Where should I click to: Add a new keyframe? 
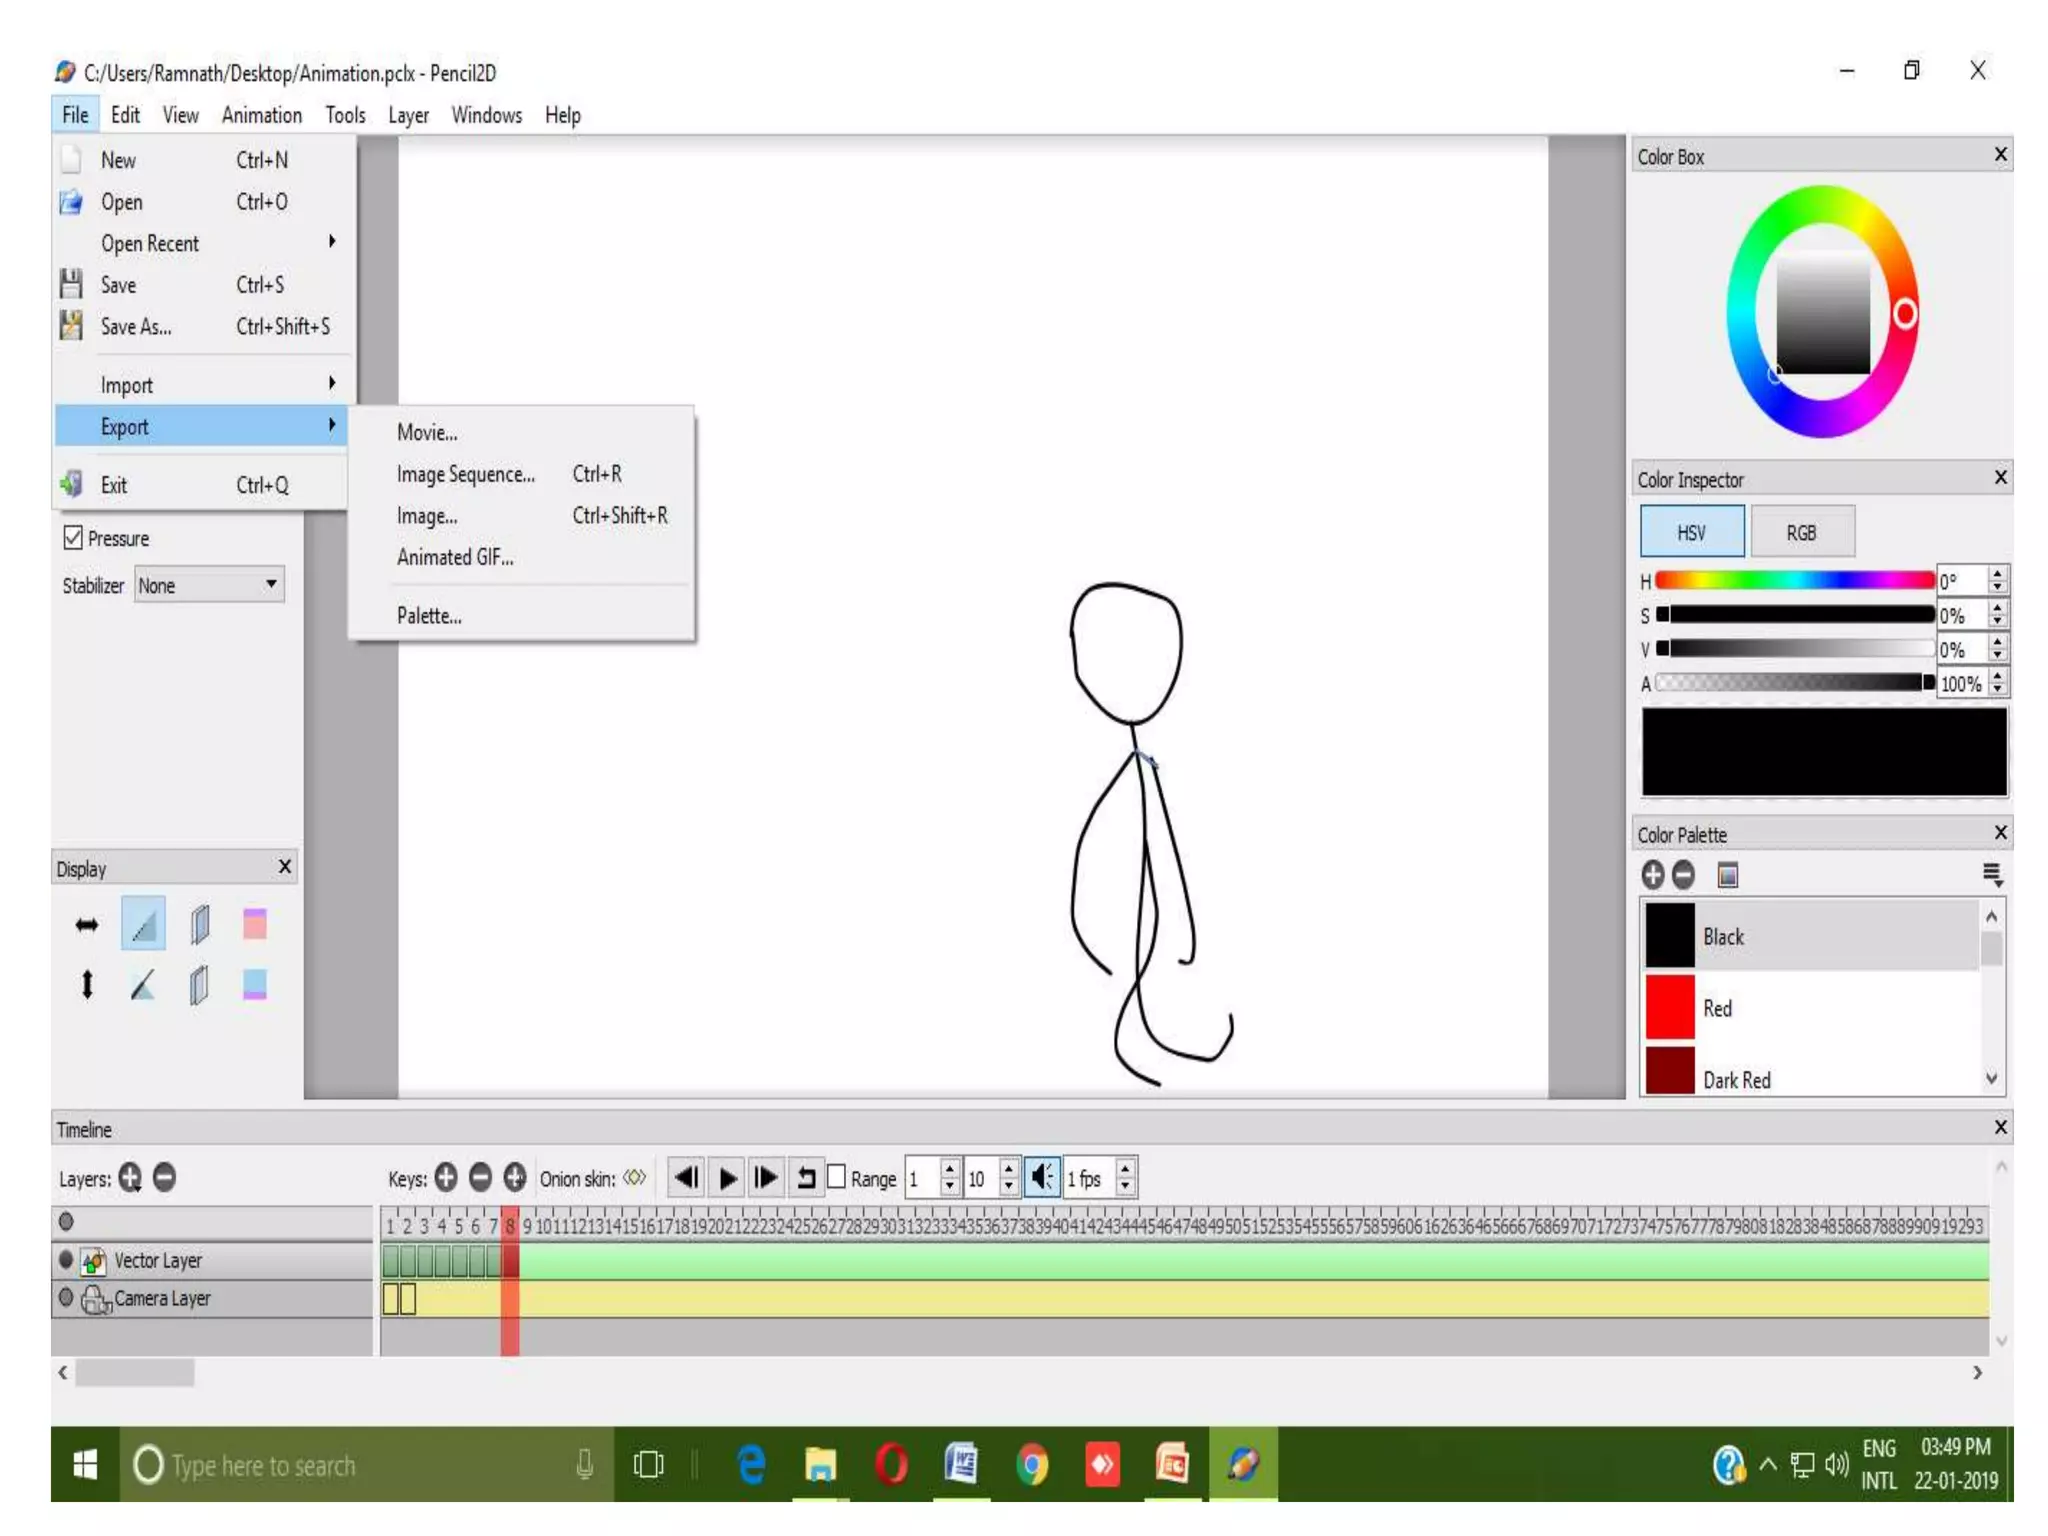click(x=446, y=1178)
